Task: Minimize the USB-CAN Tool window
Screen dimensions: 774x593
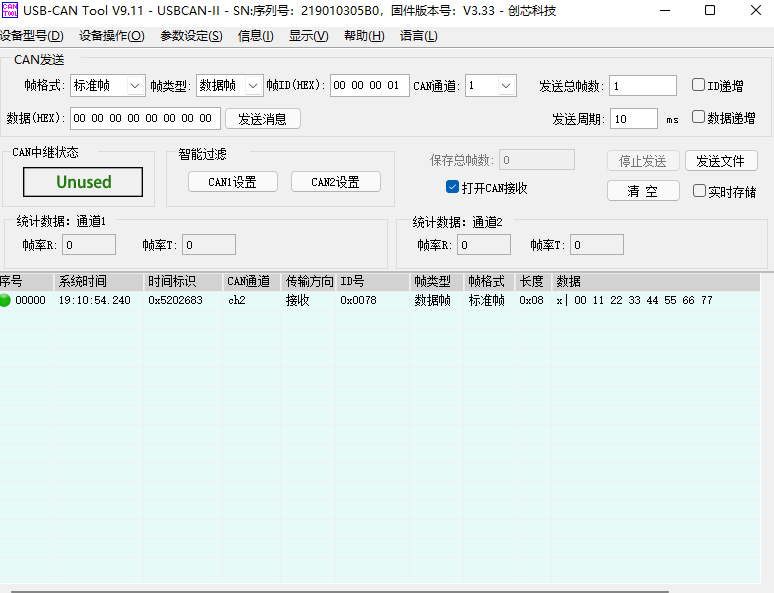Action: 665,10
